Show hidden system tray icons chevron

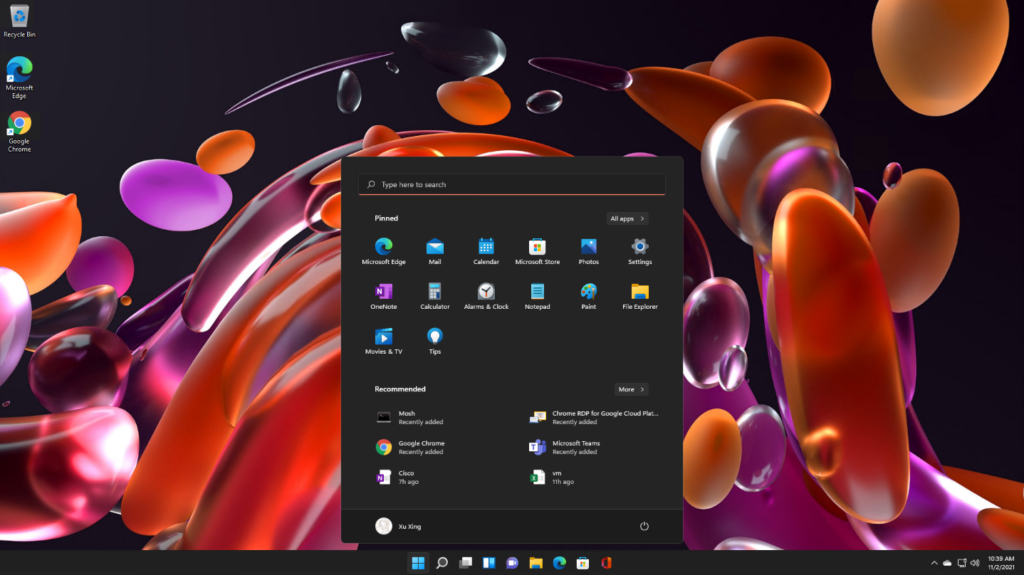click(x=934, y=563)
